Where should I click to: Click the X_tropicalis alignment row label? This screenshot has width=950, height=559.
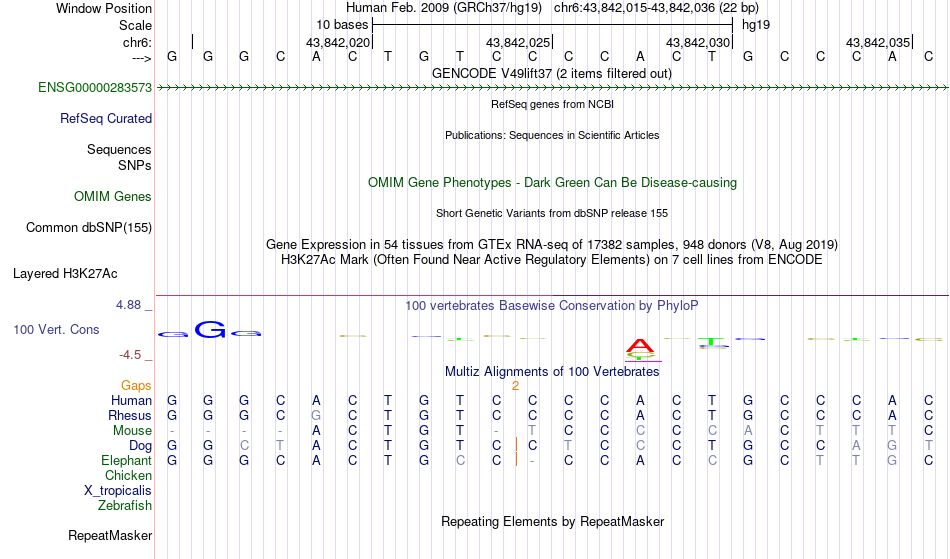tap(118, 491)
